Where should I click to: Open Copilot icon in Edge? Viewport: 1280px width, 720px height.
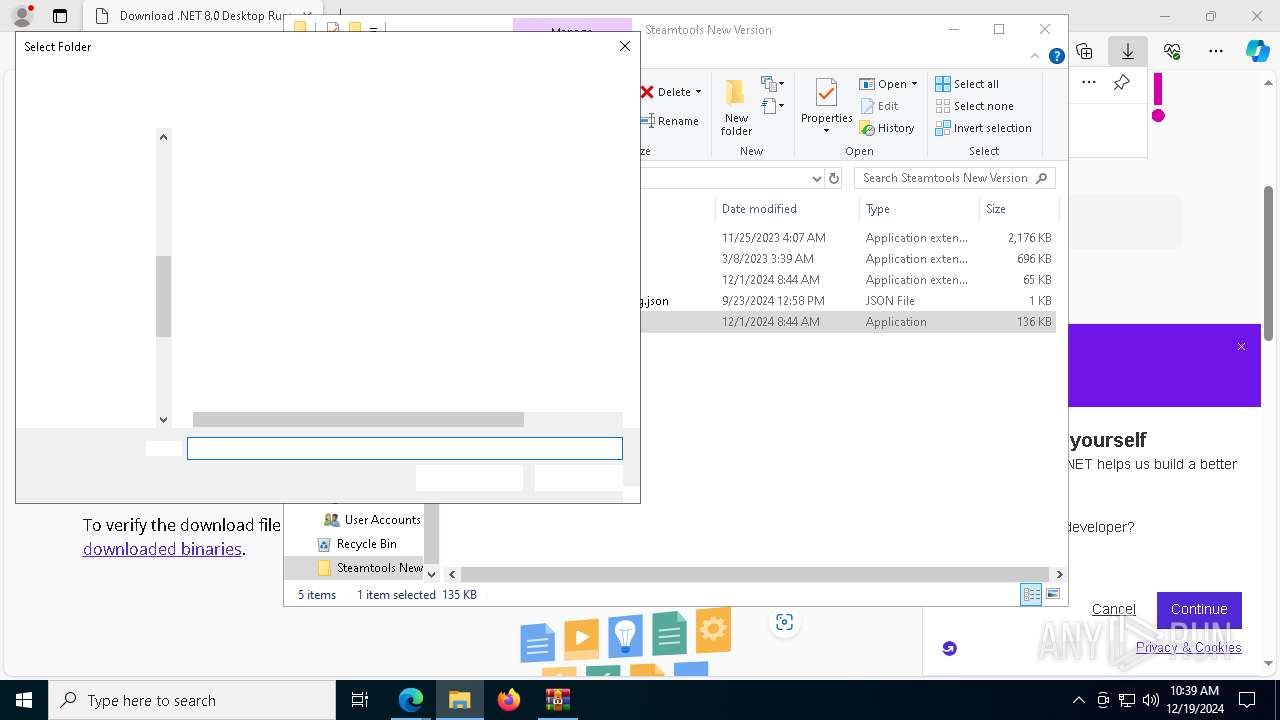[1257, 51]
